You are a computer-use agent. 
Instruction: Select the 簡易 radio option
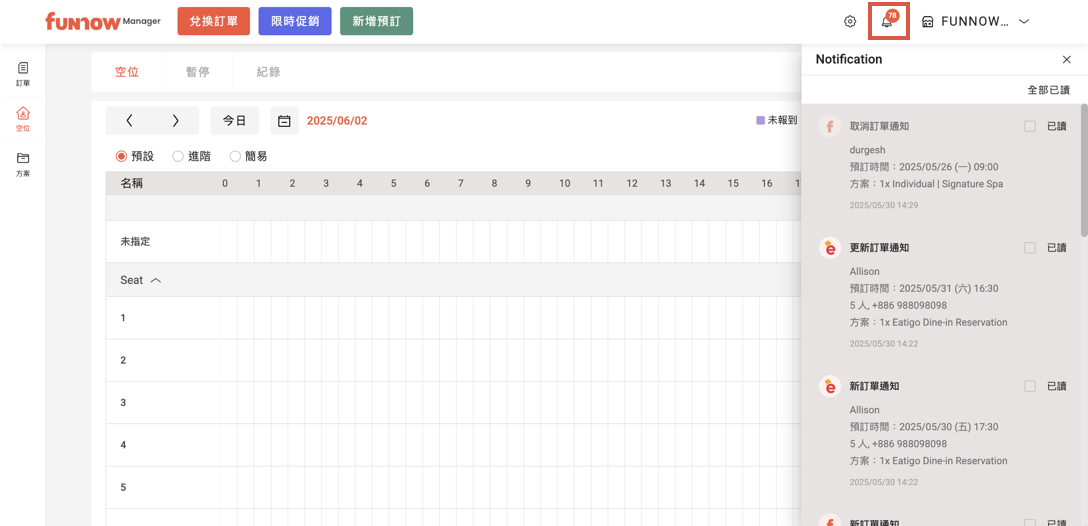coord(235,157)
